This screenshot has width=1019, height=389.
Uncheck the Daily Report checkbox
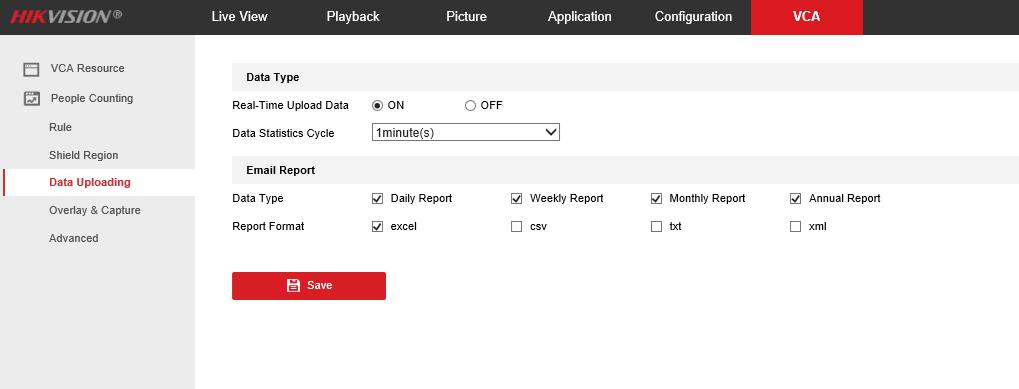378,199
